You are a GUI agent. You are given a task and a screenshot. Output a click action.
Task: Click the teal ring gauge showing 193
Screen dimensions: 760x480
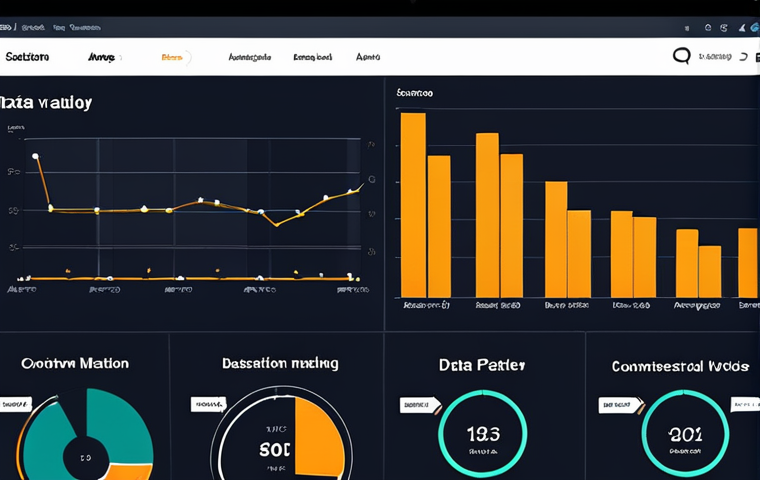click(483, 433)
